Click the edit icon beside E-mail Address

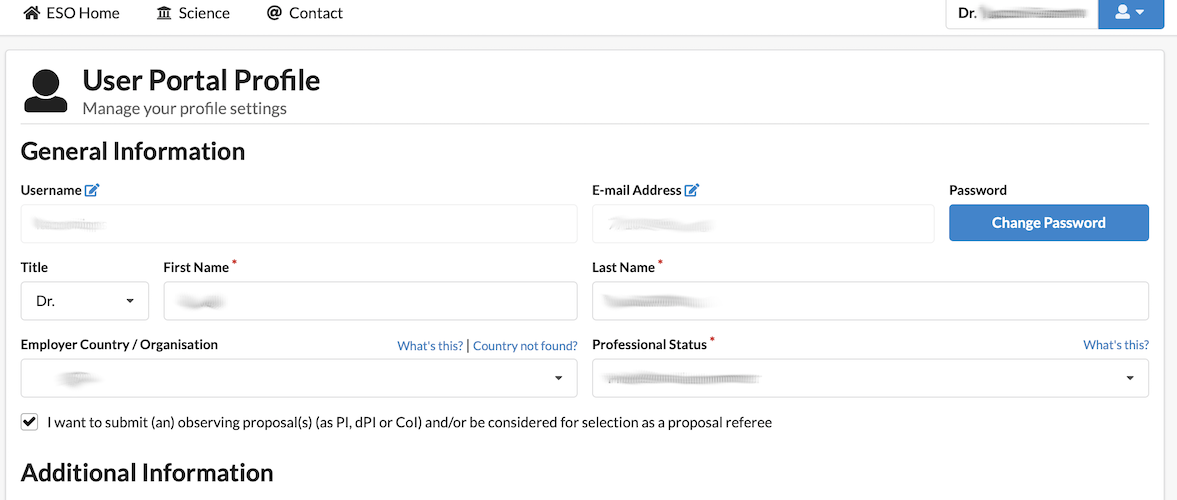pos(692,190)
